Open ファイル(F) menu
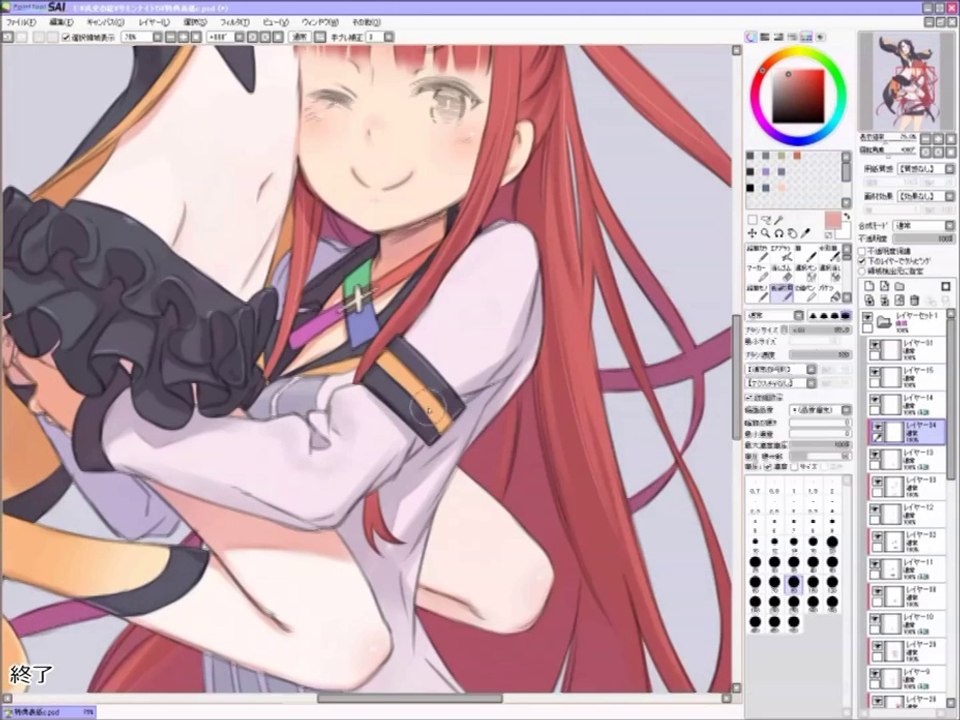This screenshot has height=720, width=960. click(x=20, y=22)
